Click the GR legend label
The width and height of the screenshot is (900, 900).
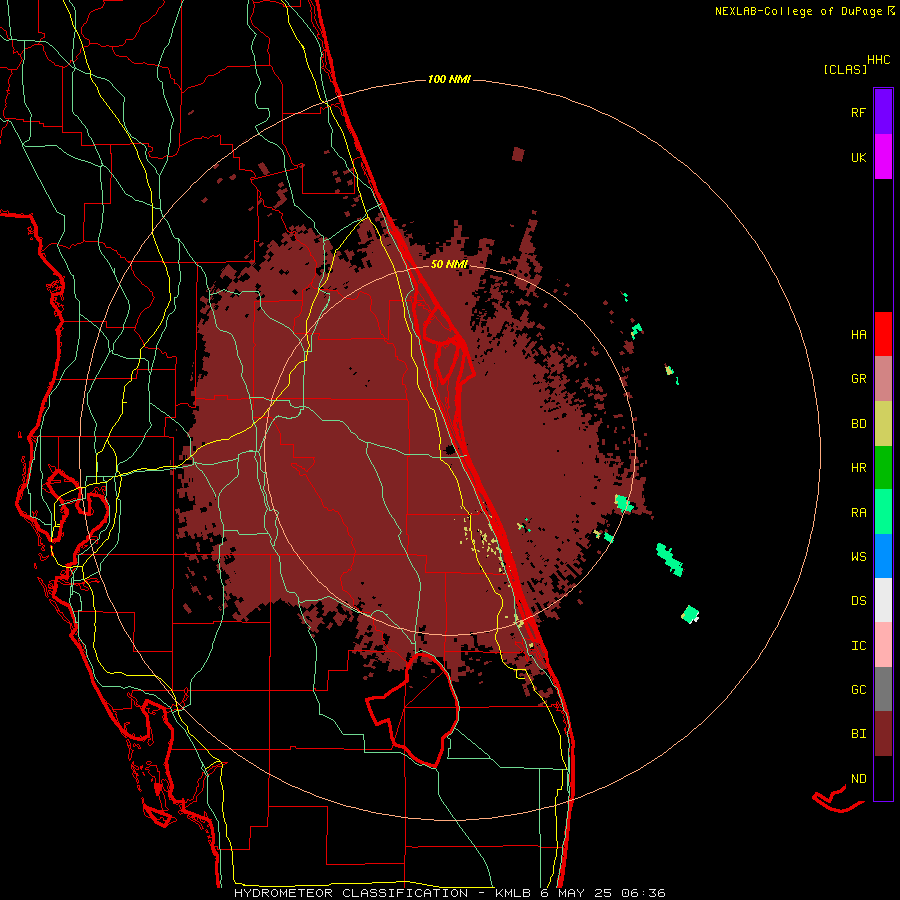click(x=858, y=379)
